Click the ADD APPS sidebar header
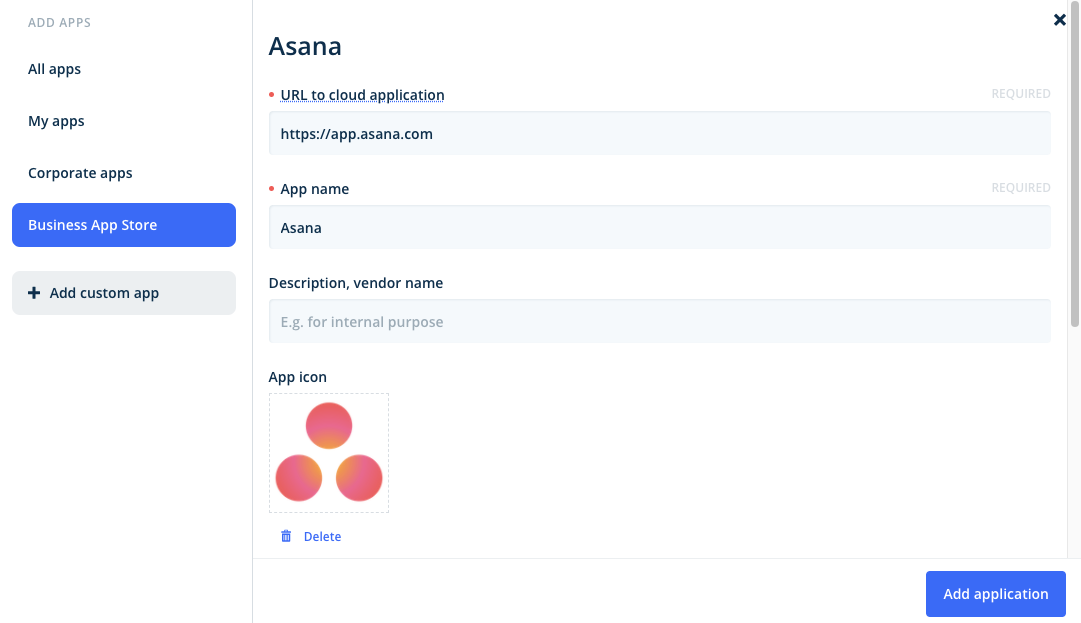Screen dimensions: 1081x623 click(x=59, y=23)
